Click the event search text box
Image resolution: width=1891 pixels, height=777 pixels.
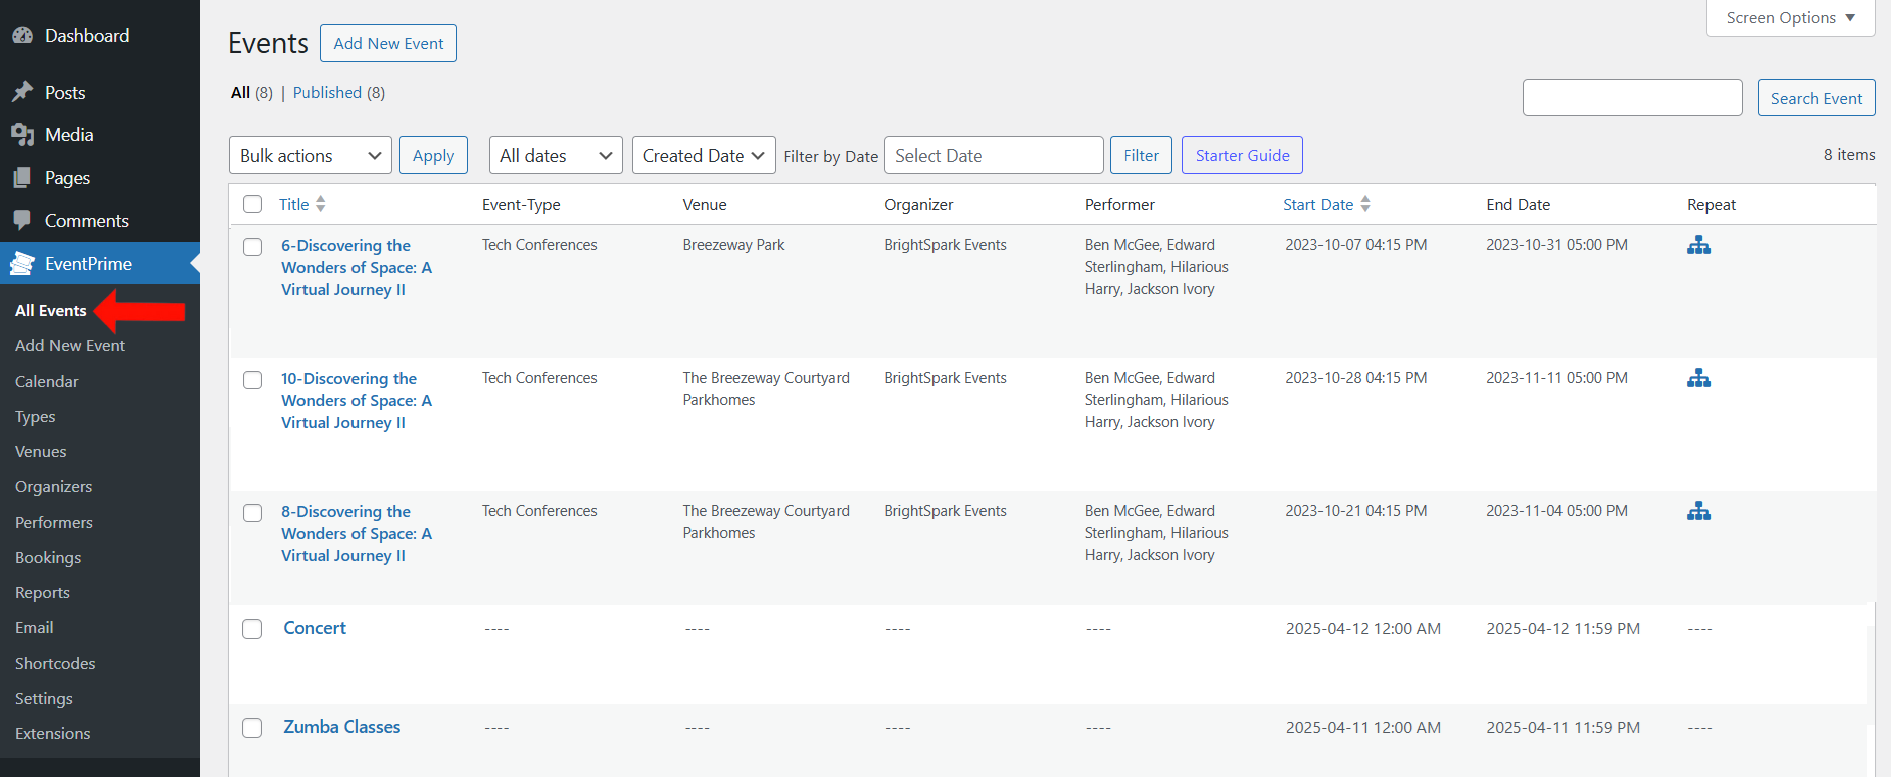pos(1632,98)
